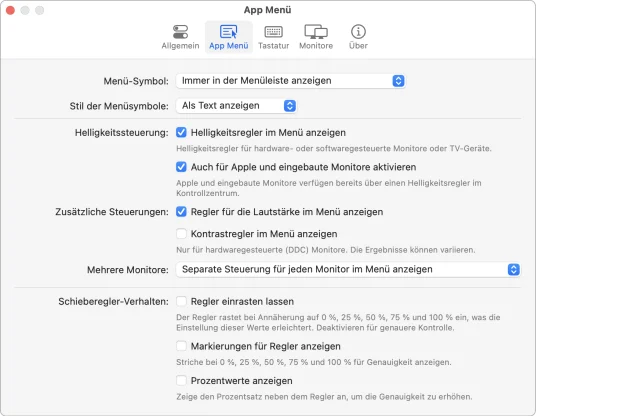Image resolution: width=640 pixels, height=416 pixels.
Task: Expand the Stil der Menüsymbole dropdown
Action: tap(236, 105)
